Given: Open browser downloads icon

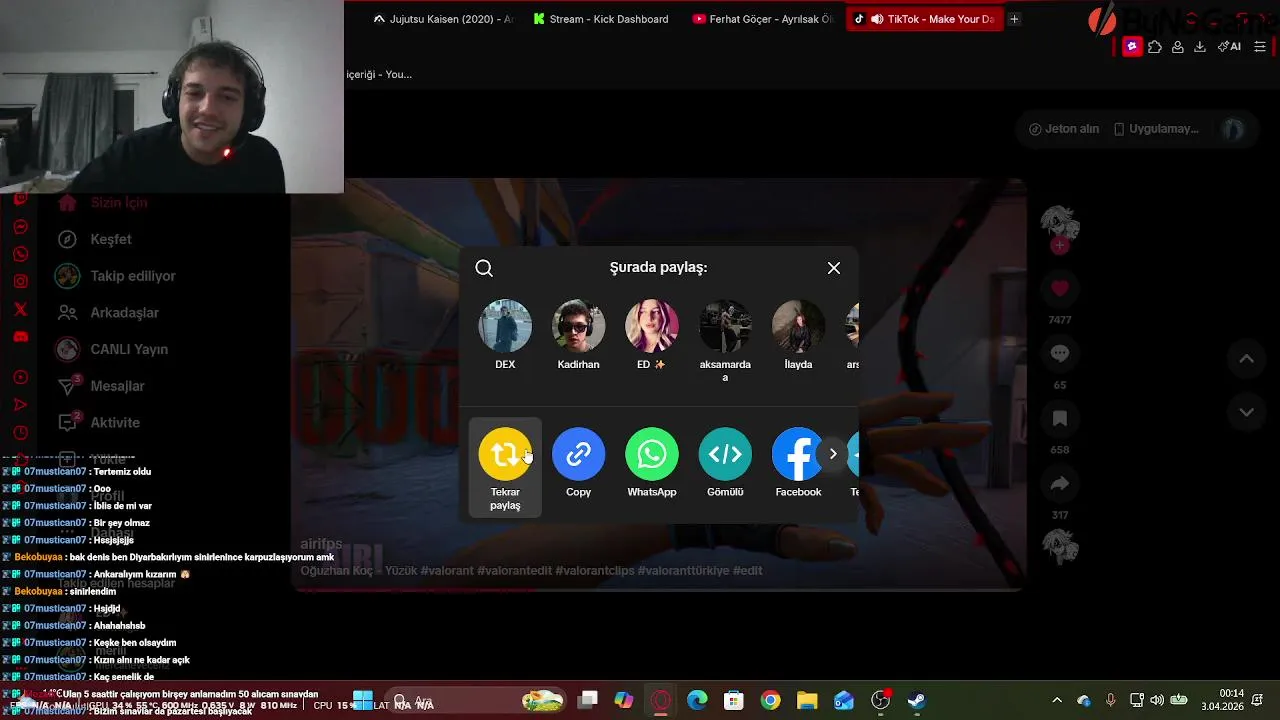Looking at the screenshot, I should [1200, 47].
